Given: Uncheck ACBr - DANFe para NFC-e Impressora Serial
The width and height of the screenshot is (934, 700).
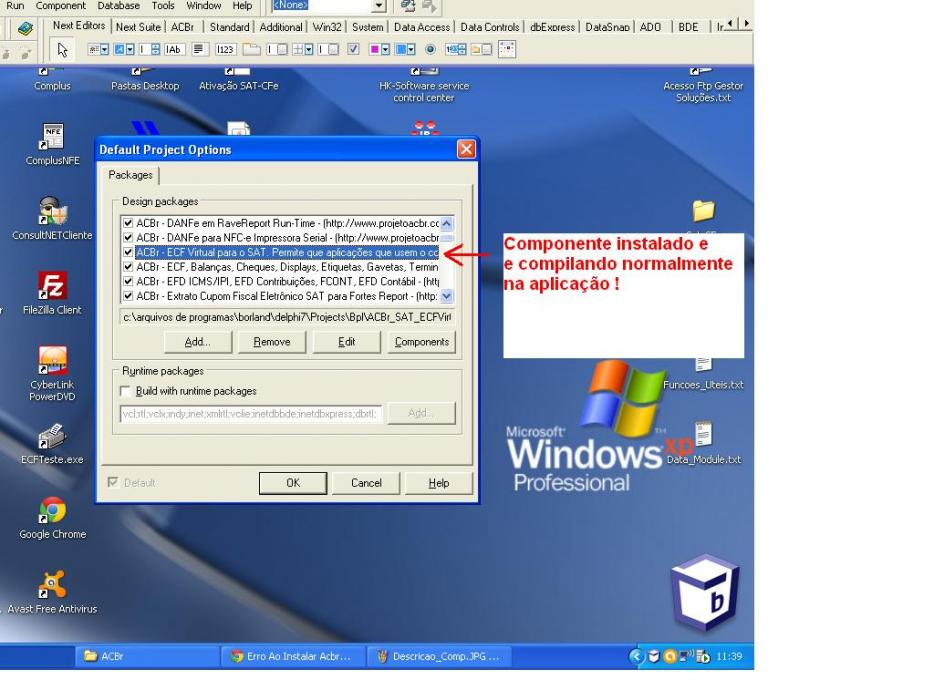Looking at the screenshot, I should (127, 238).
